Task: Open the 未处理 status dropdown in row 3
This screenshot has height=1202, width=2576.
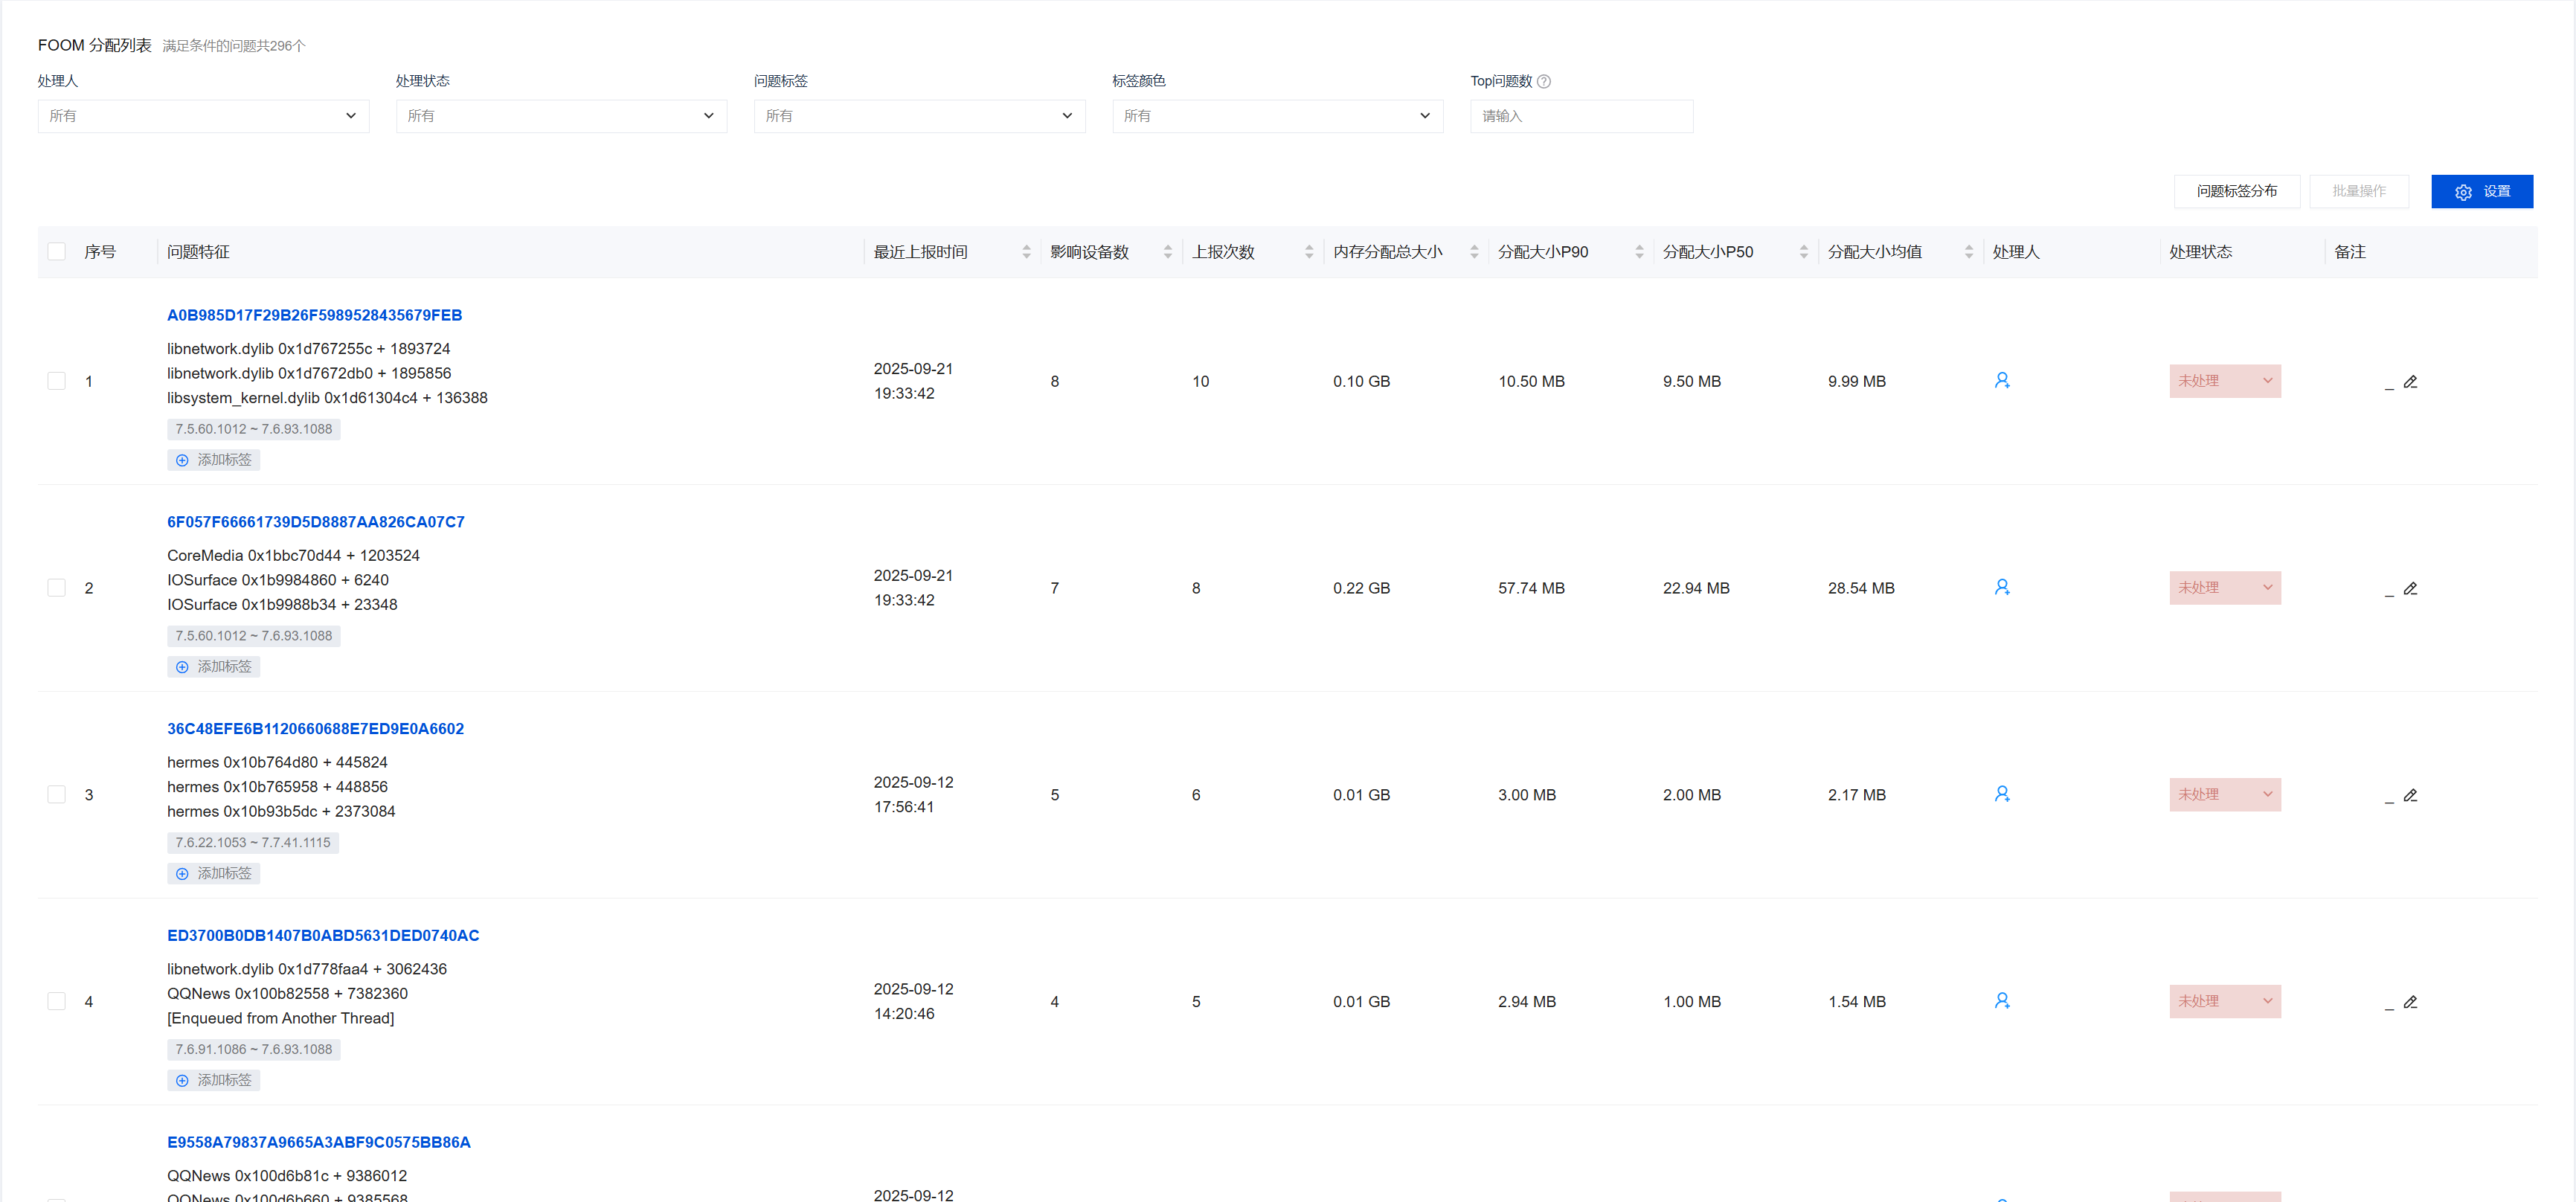Action: tap(2224, 794)
